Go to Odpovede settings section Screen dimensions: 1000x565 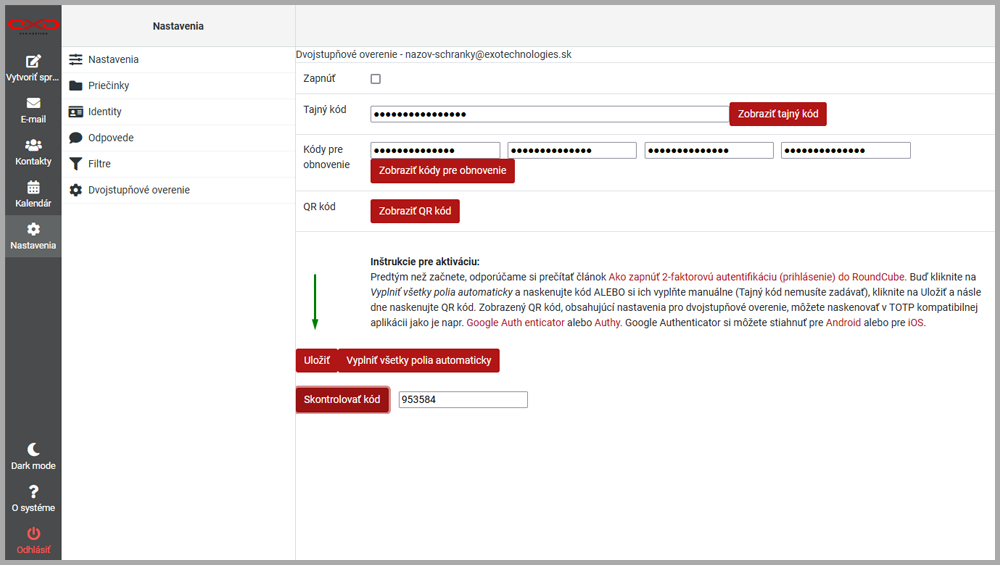point(110,138)
